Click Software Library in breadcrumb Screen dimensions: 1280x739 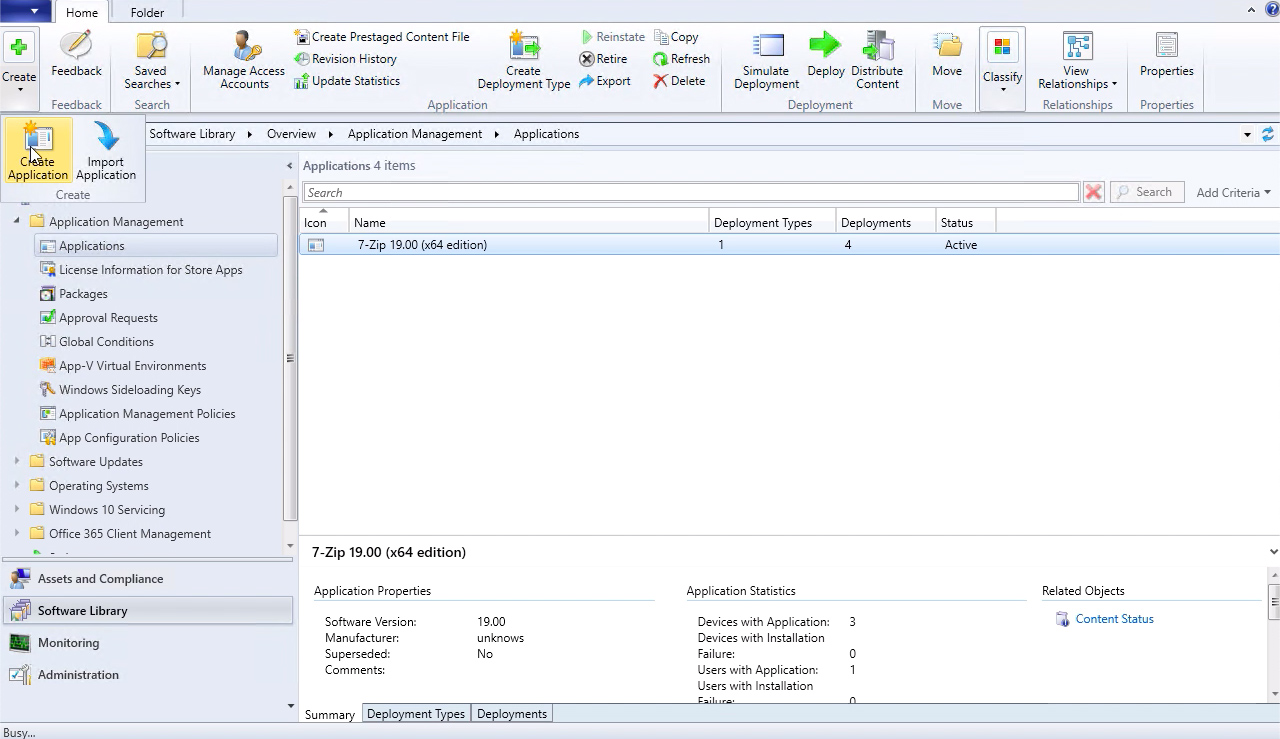point(192,134)
